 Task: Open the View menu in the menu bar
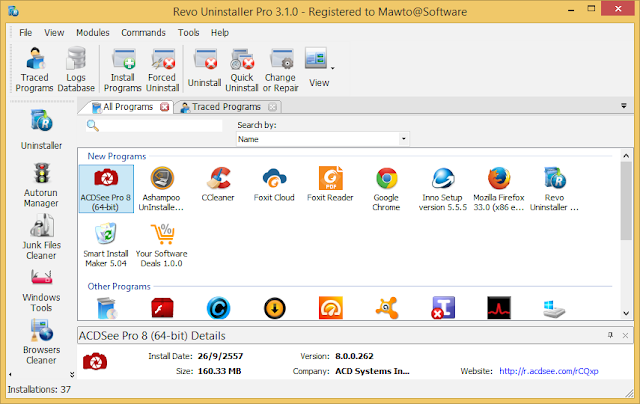click(x=54, y=33)
